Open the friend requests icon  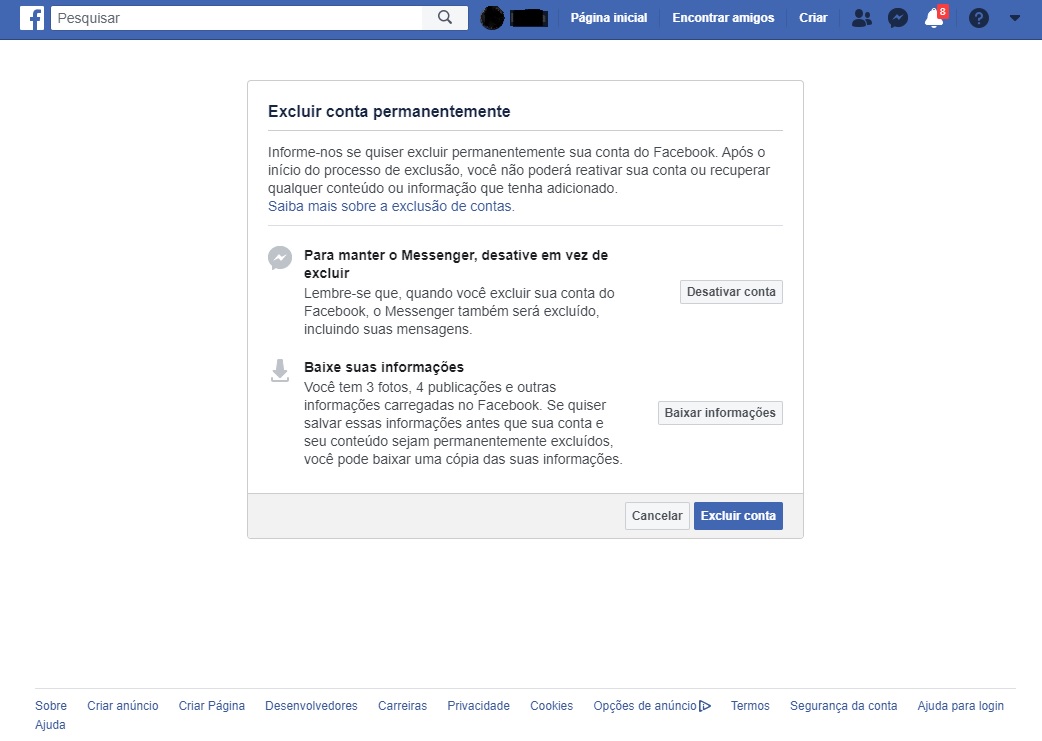click(x=861, y=18)
